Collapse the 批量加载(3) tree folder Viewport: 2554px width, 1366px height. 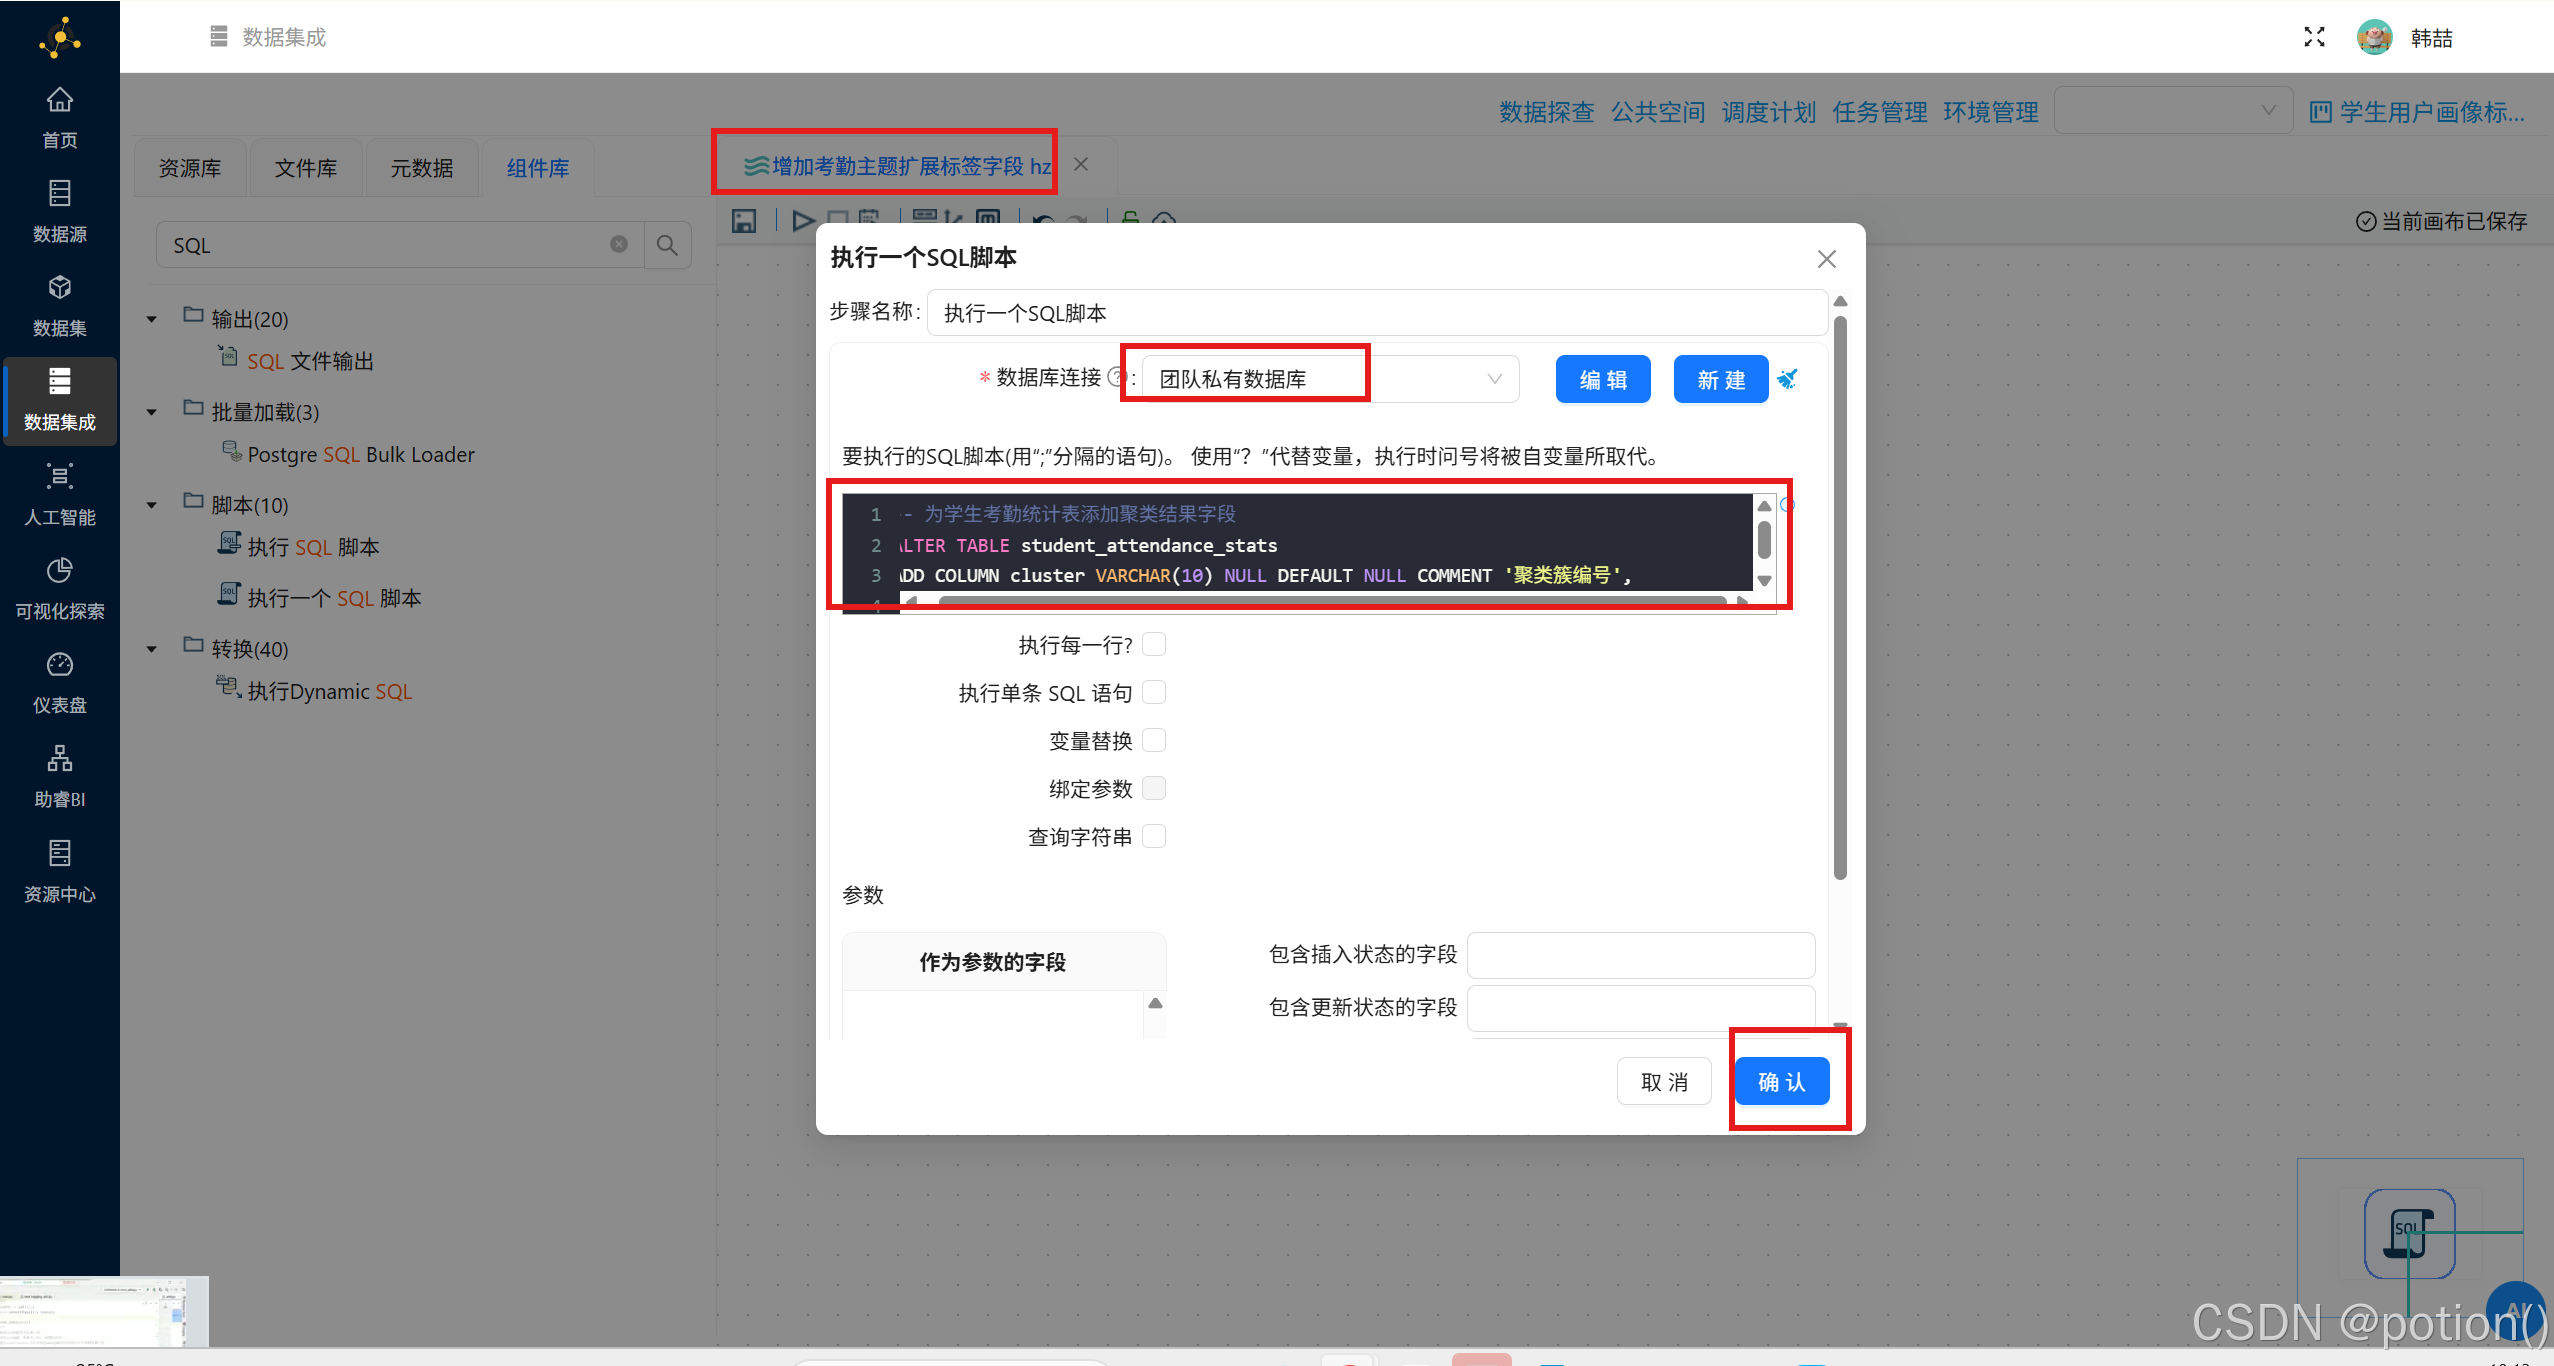coord(152,412)
